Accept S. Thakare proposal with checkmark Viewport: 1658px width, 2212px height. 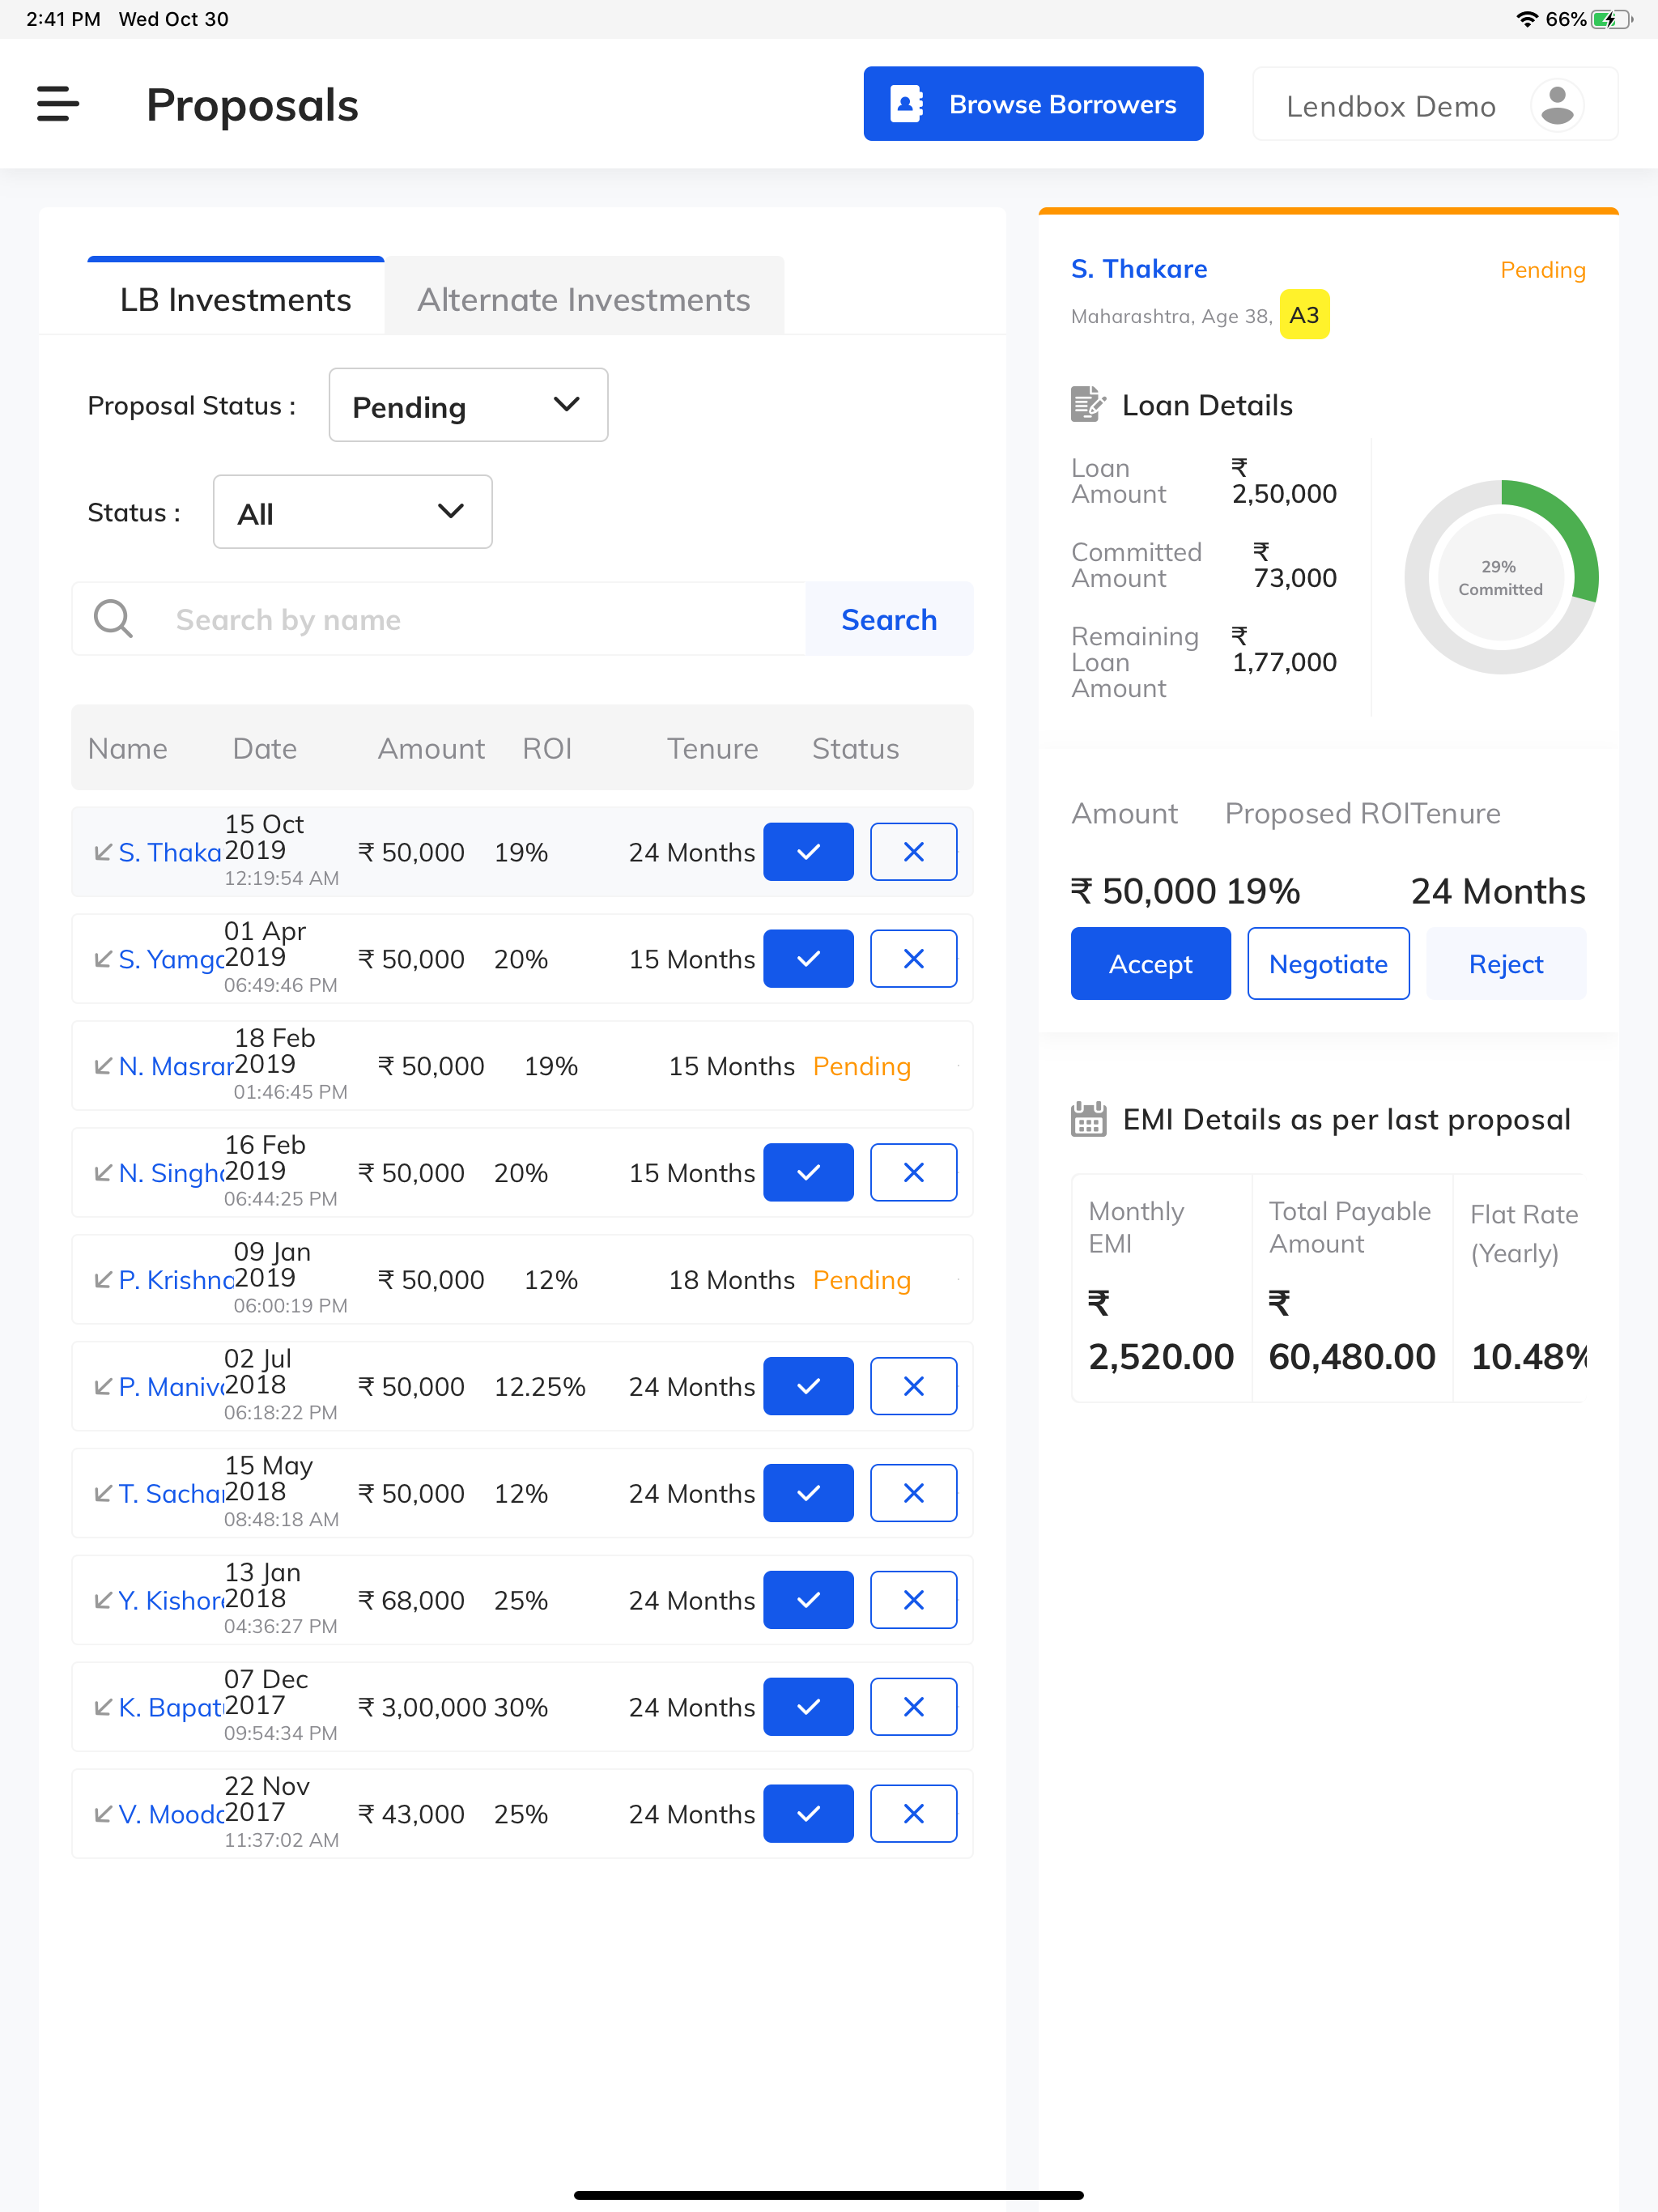point(808,852)
